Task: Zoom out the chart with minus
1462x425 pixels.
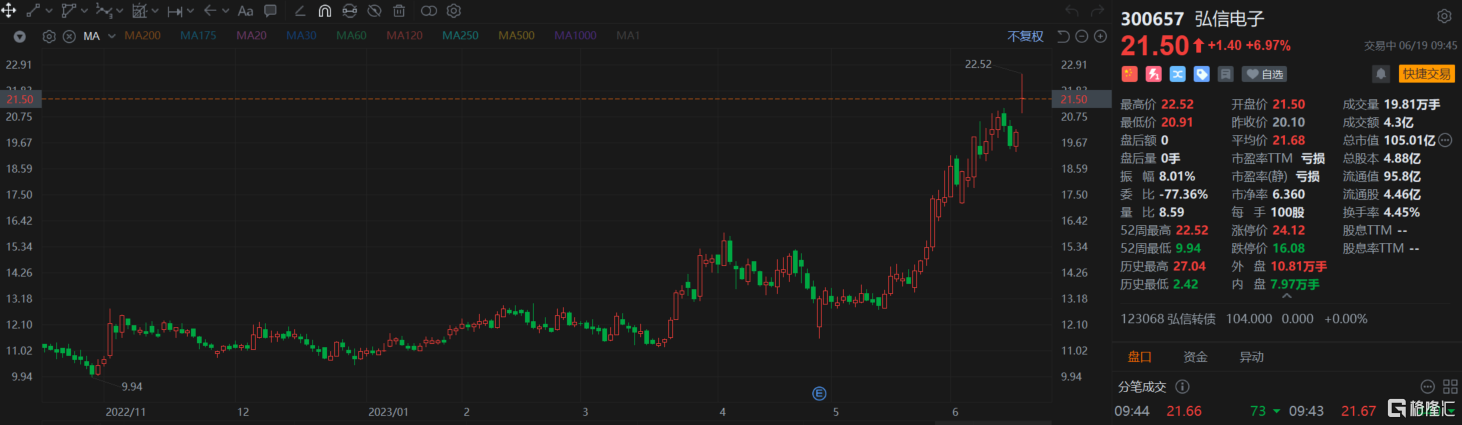Action: coord(1082,36)
